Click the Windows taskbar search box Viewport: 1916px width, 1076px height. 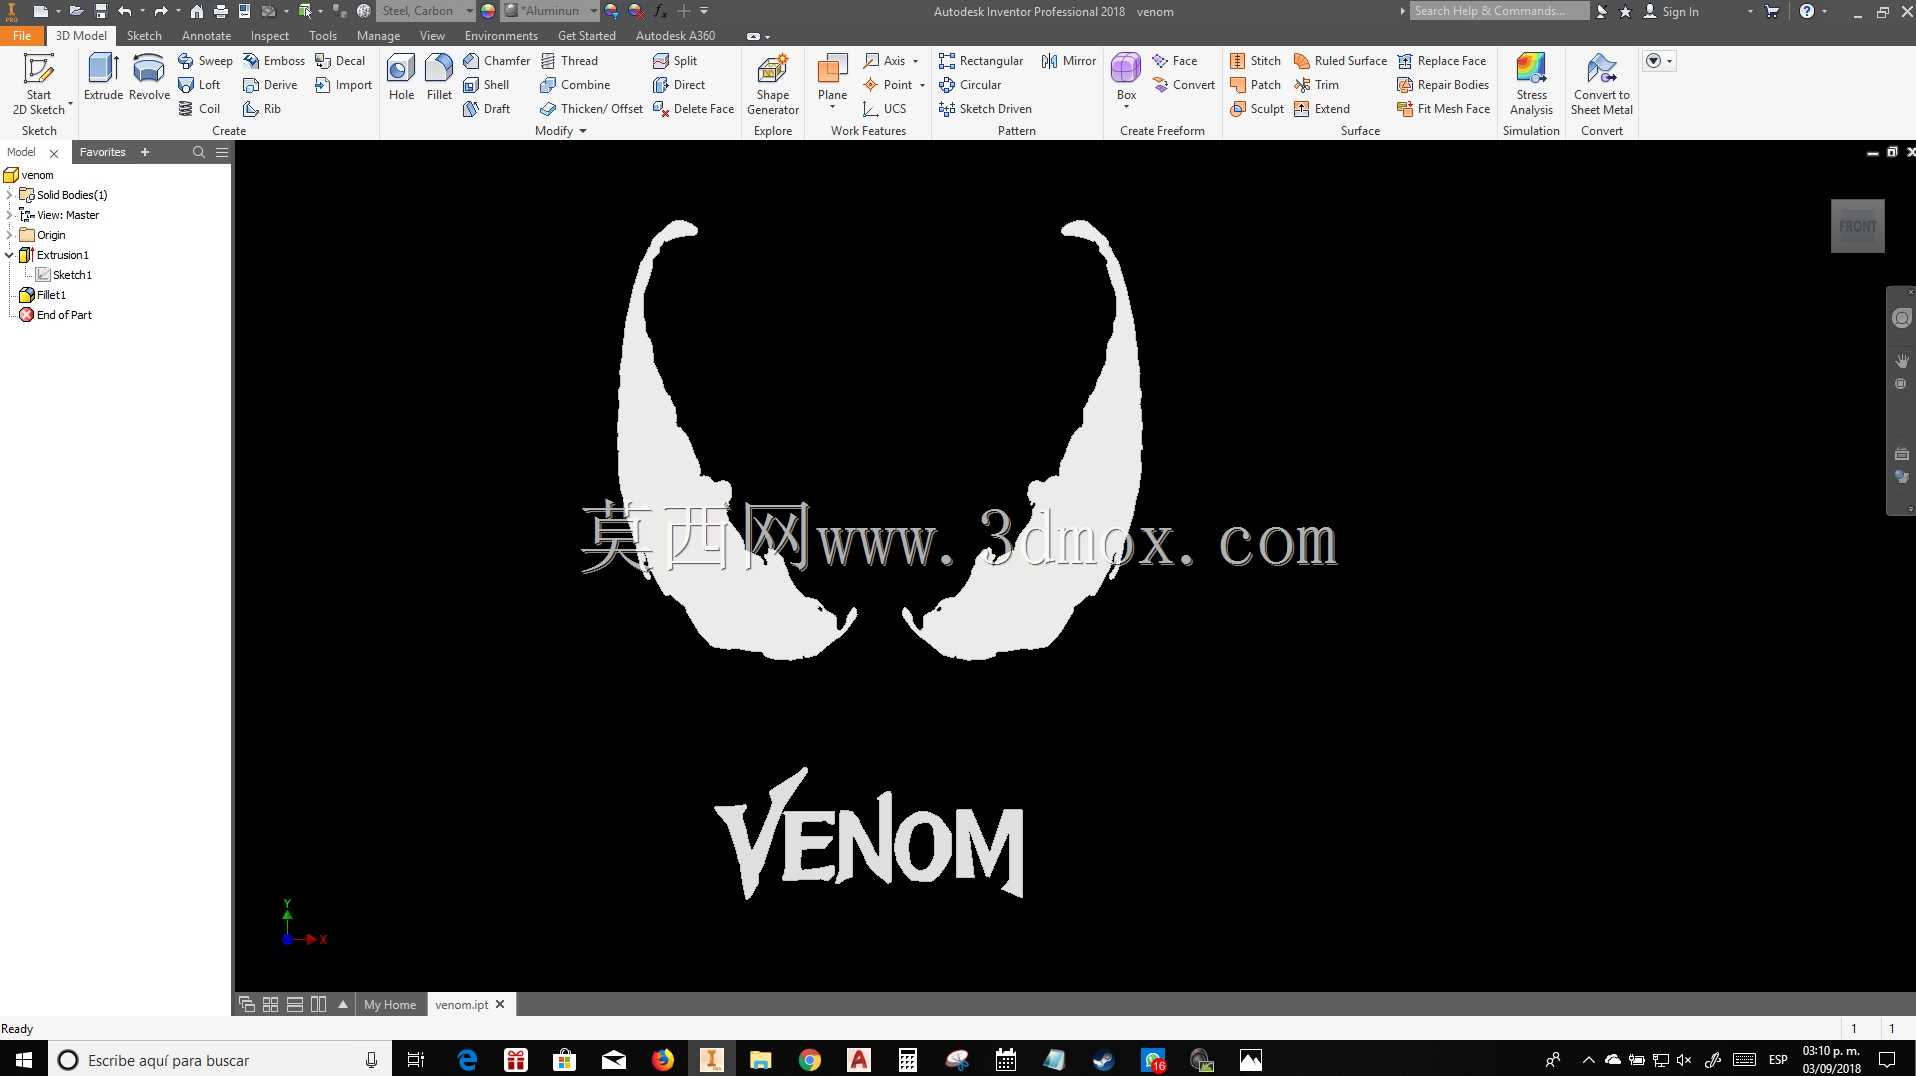point(218,1060)
